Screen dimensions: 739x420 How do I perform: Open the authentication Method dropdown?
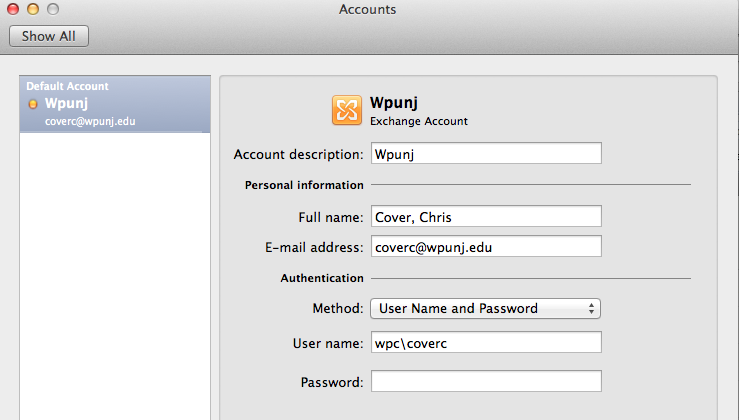pos(485,308)
